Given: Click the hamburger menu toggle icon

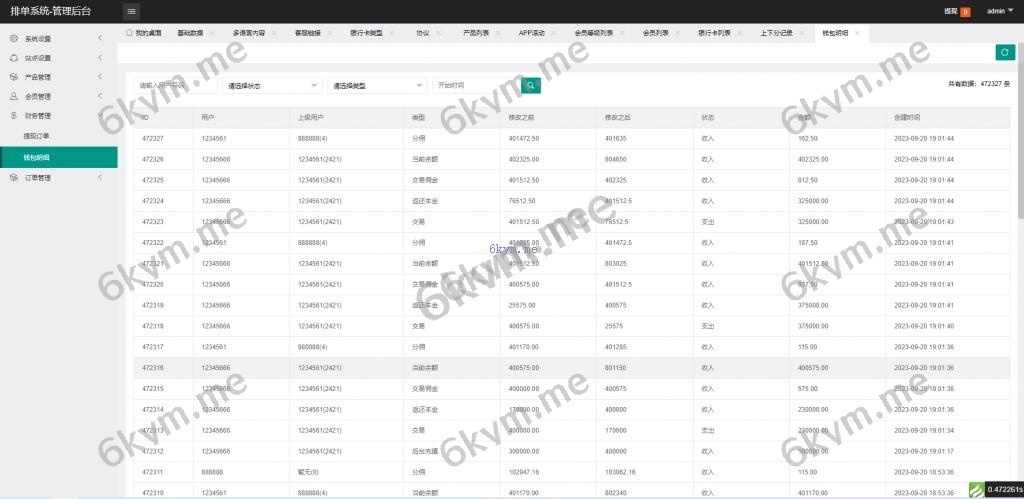Looking at the screenshot, I should tap(132, 11).
